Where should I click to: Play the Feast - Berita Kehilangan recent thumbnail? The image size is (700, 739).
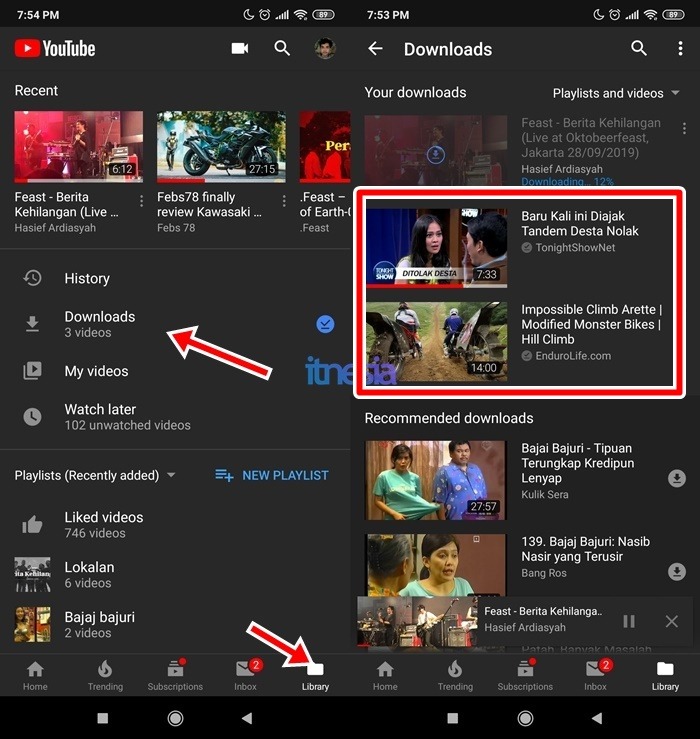pyautogui.click(x=79, y=147)
